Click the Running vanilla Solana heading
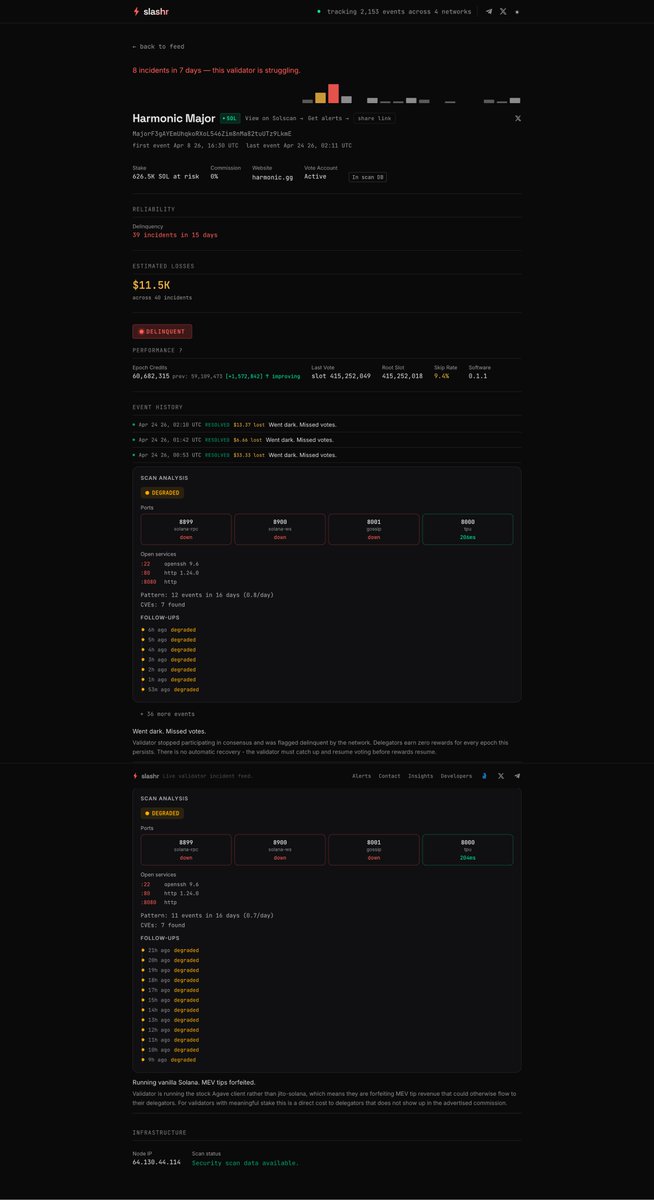 194,1082
